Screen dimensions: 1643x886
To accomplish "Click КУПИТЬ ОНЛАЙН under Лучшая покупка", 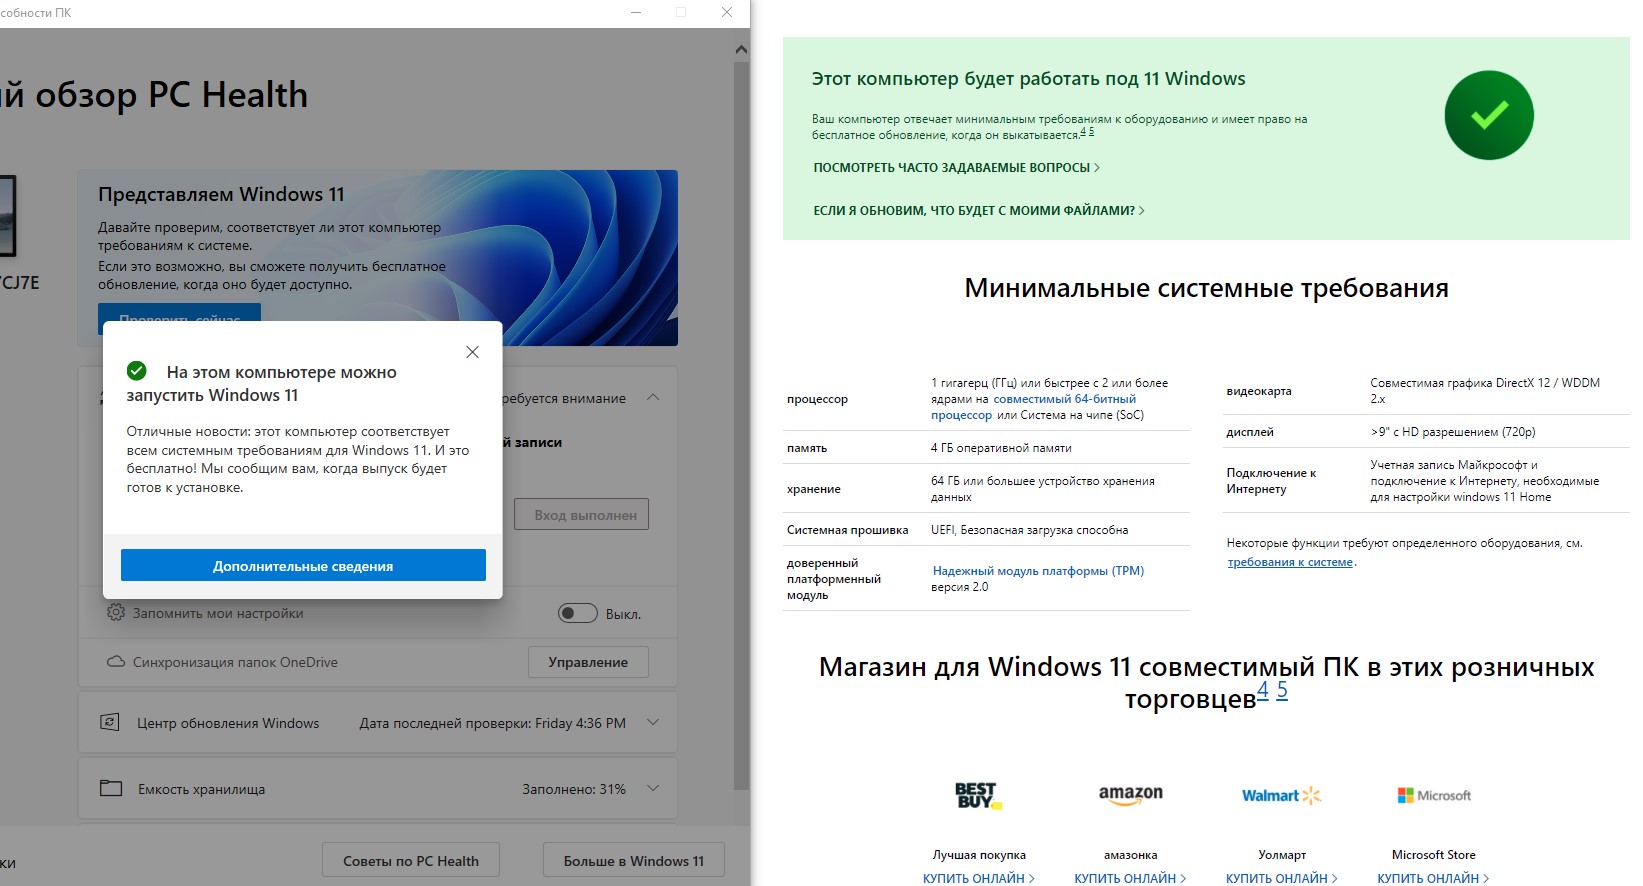I will [978, 879].
